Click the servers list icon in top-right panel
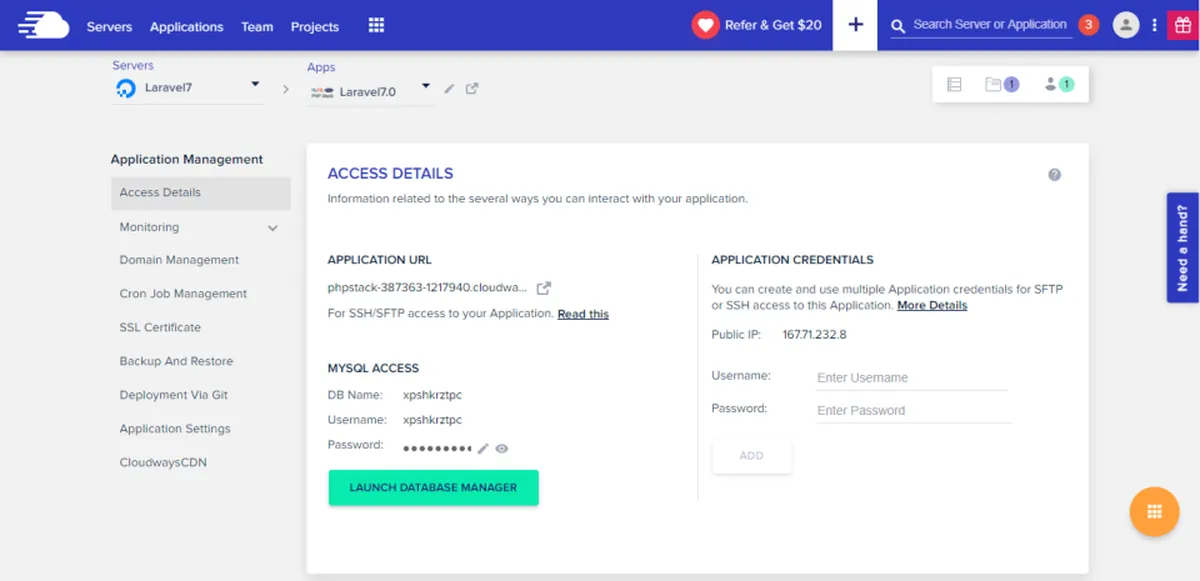Viewport: 1200px width, 581px height. [x=954, y=85]
